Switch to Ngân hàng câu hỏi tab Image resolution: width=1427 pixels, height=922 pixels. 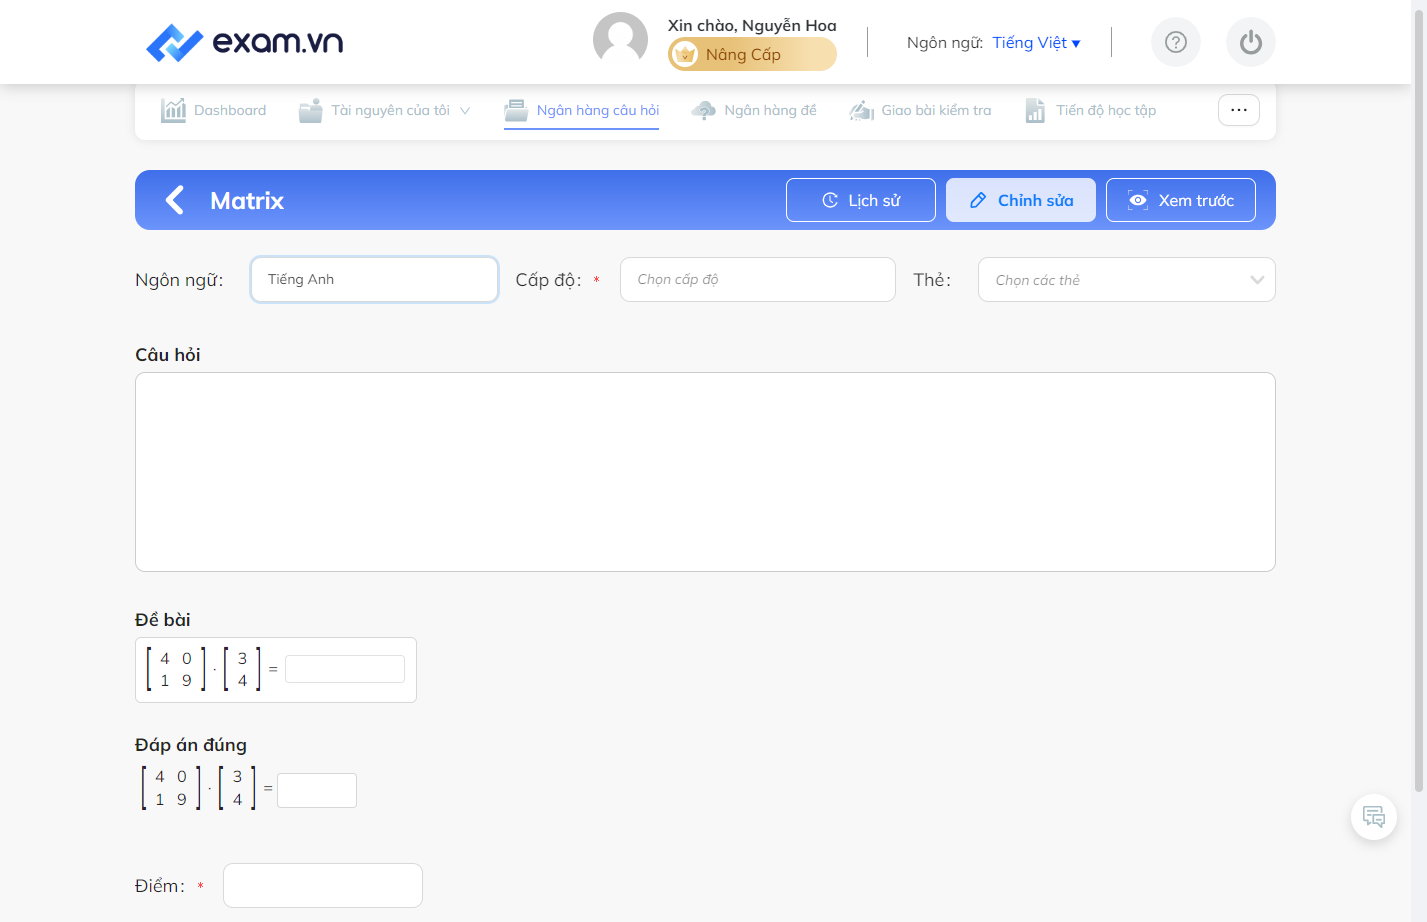click(582, 110)
